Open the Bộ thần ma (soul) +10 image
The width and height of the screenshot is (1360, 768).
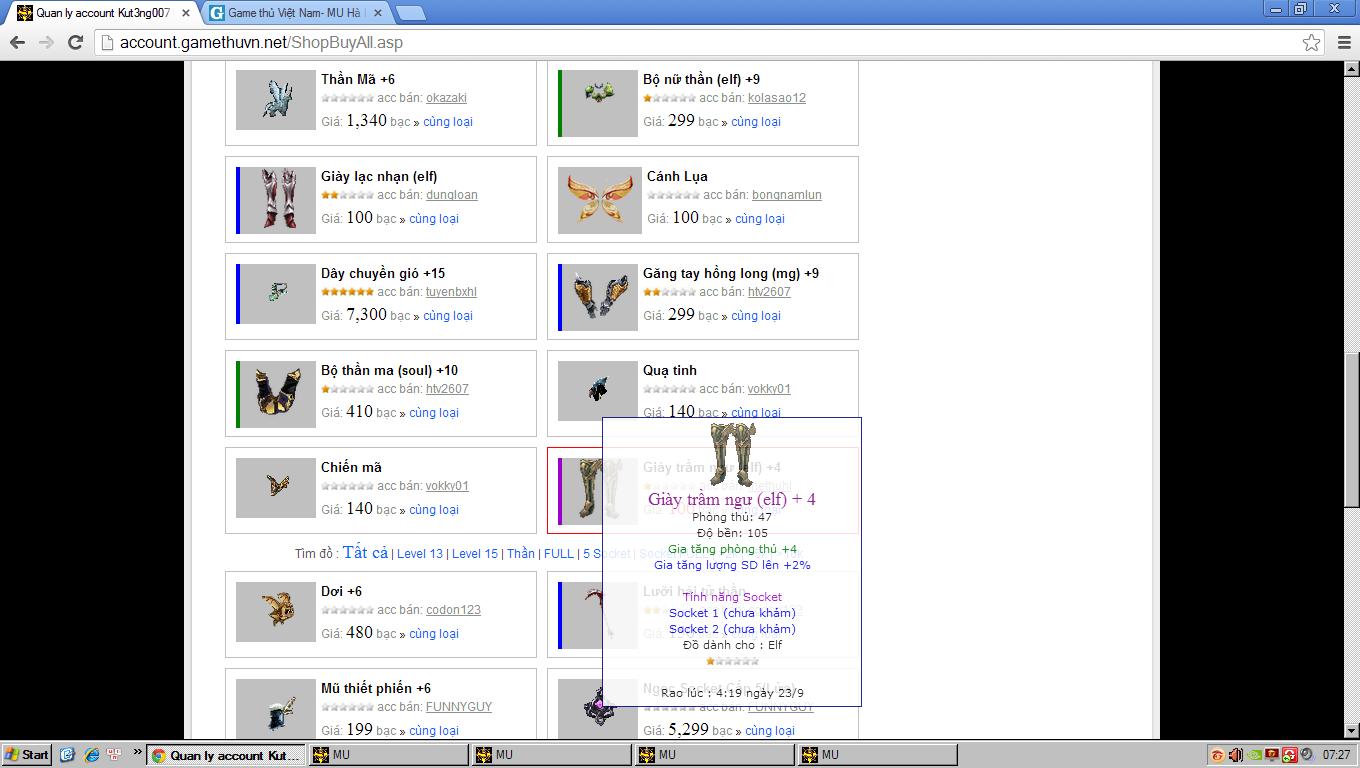(276, 394)
